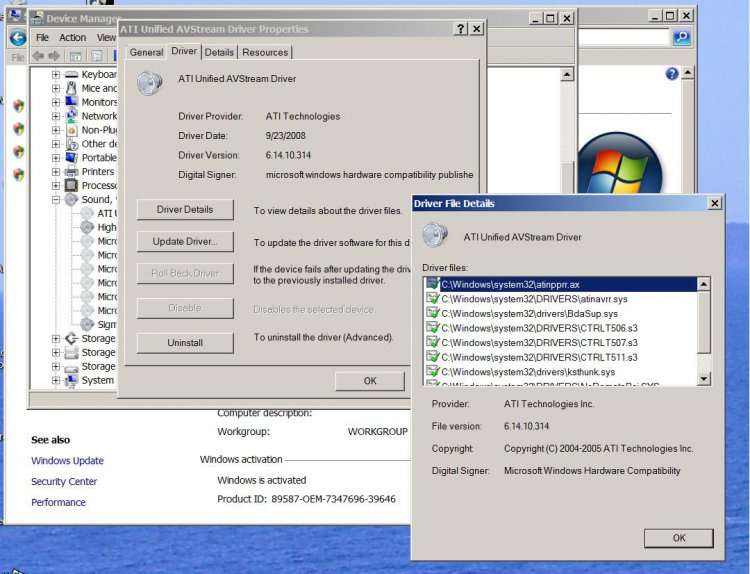Switch to the General tab
Screen dimensions: 750x574
click(146, 52)
